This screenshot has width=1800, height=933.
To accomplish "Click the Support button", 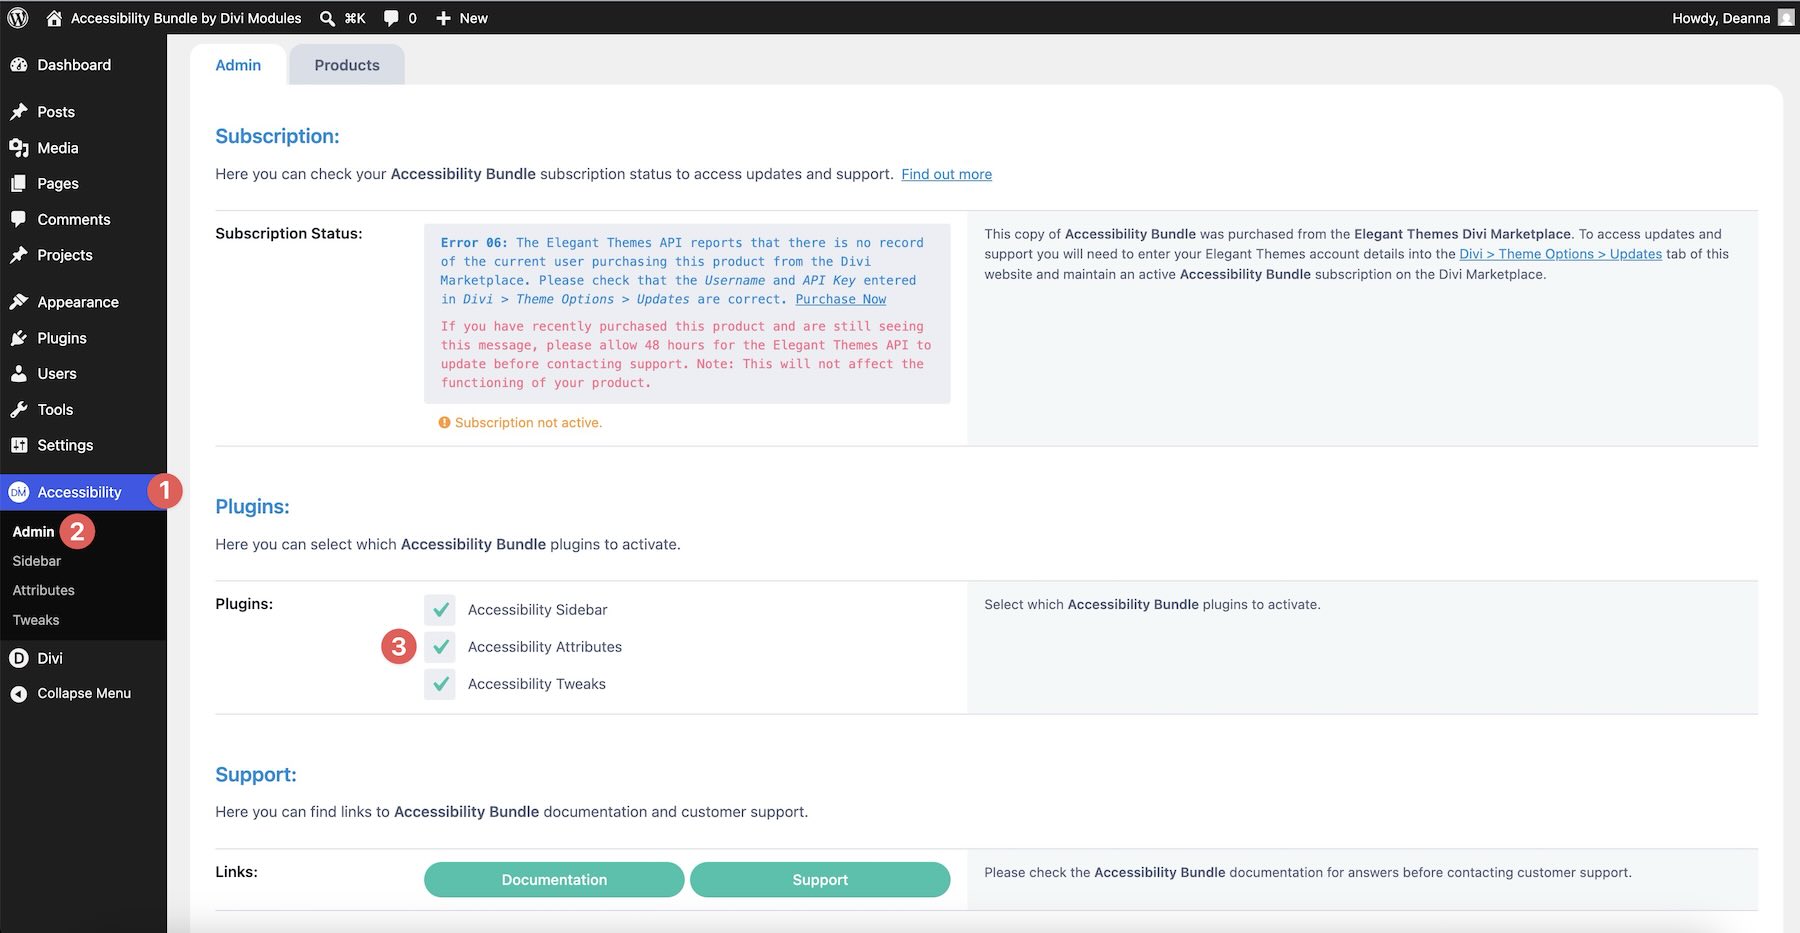I will (x=820, y=880).
